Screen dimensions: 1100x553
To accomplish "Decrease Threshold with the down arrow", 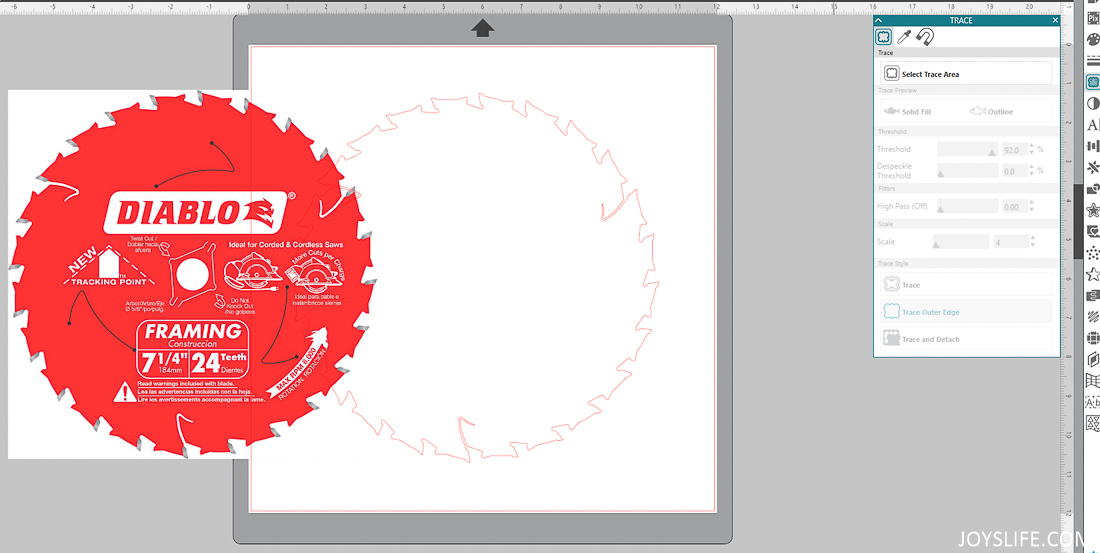I will coord(1031,154).
